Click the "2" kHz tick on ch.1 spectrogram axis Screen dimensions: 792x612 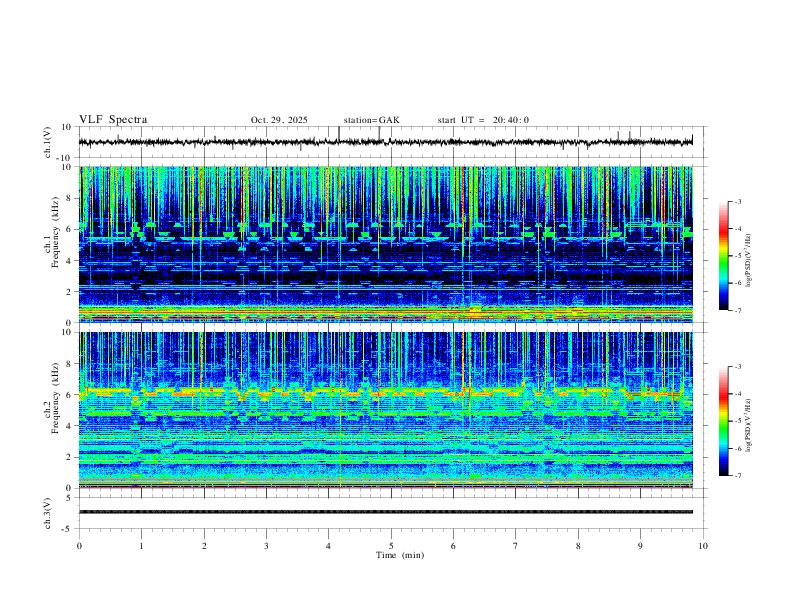pyautogui.click(x=70, y=291)
